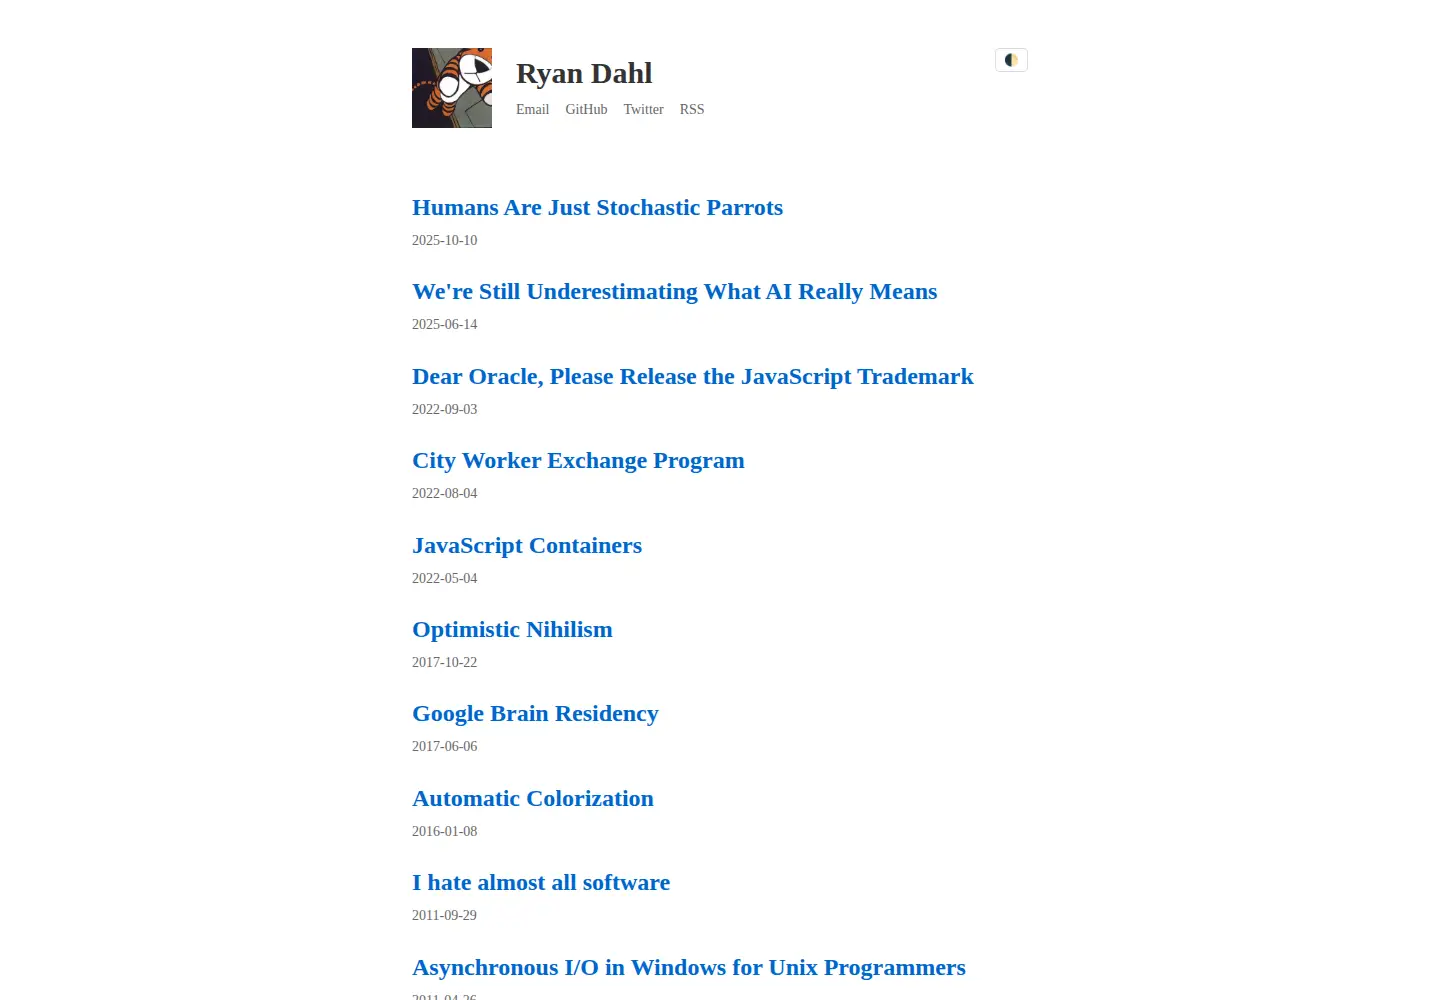
Task: Open 'Google Brain Residency' post
Action: coord(535,713)
